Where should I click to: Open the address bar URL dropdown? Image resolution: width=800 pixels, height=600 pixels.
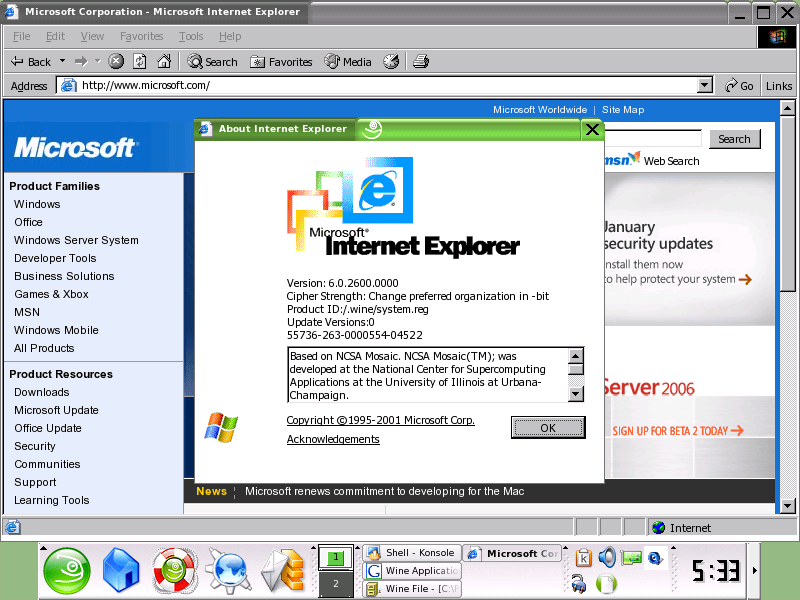pyautogui.click(x=705, y=85)
